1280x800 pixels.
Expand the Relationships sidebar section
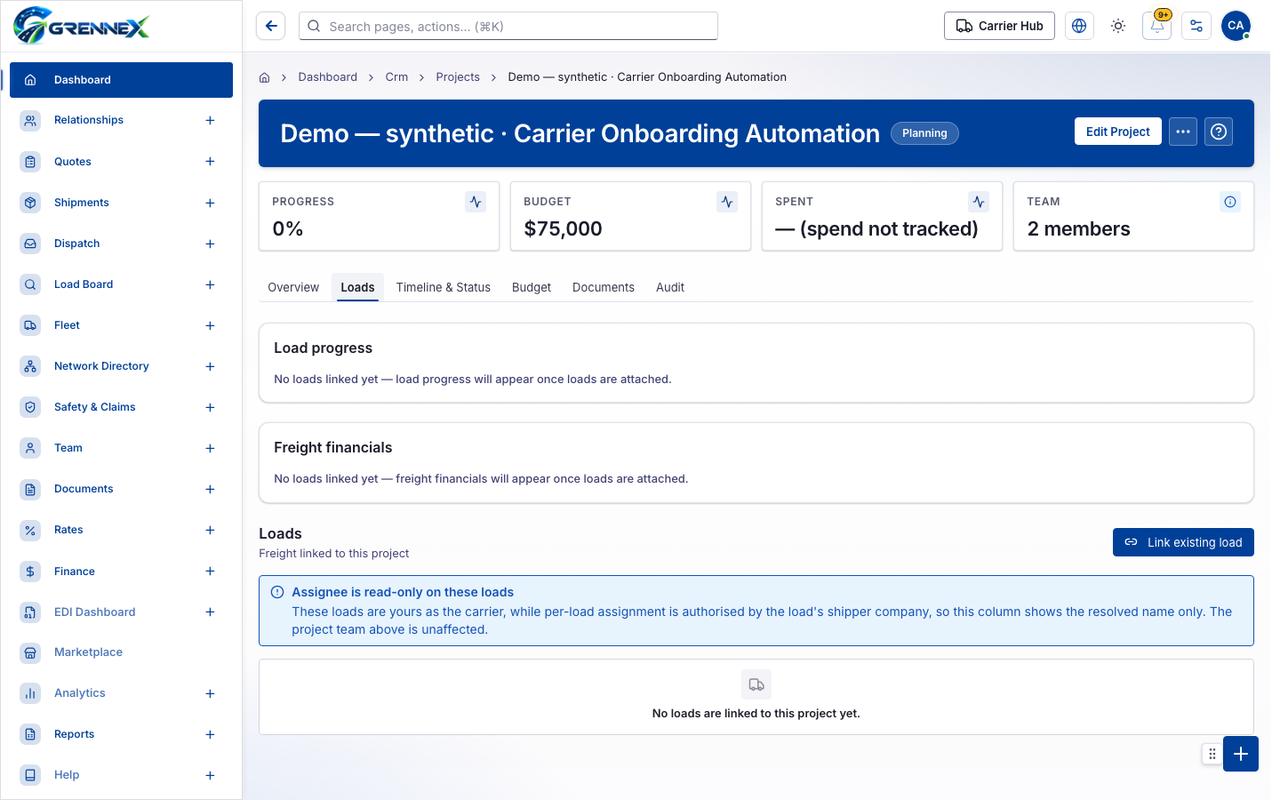click(210, 120)
